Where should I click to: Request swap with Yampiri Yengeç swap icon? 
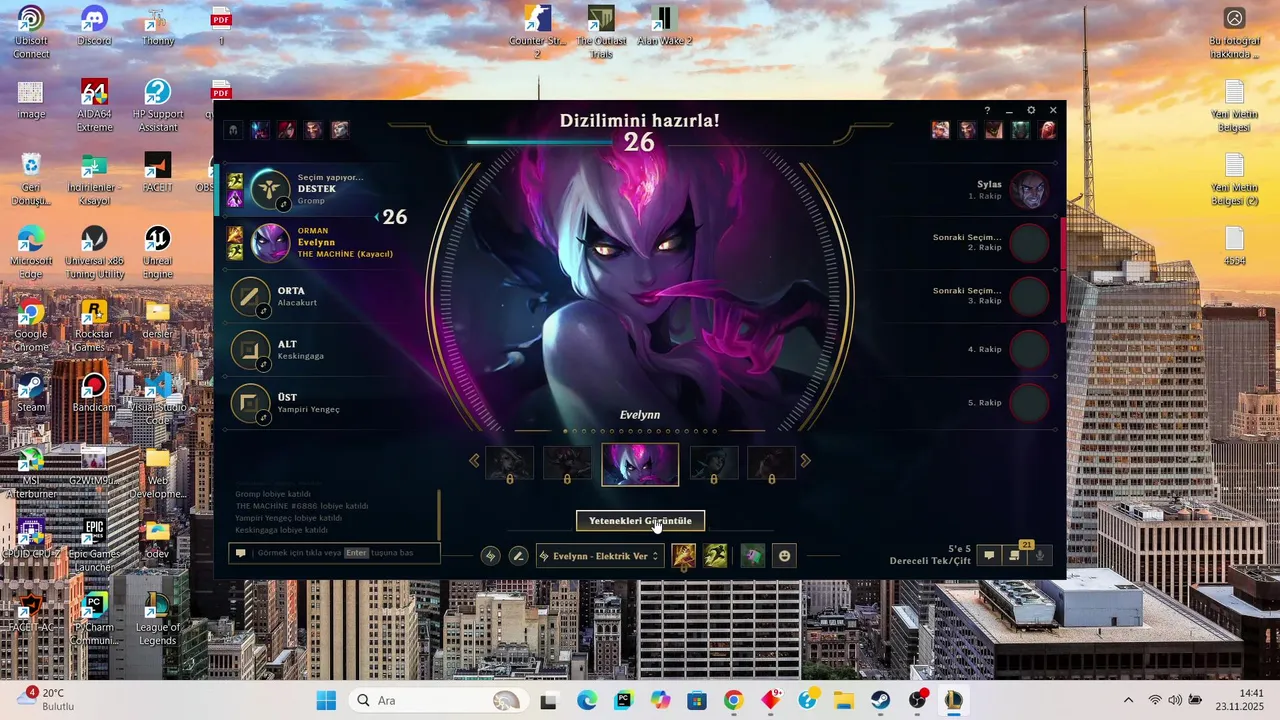(x=264, y=418)
